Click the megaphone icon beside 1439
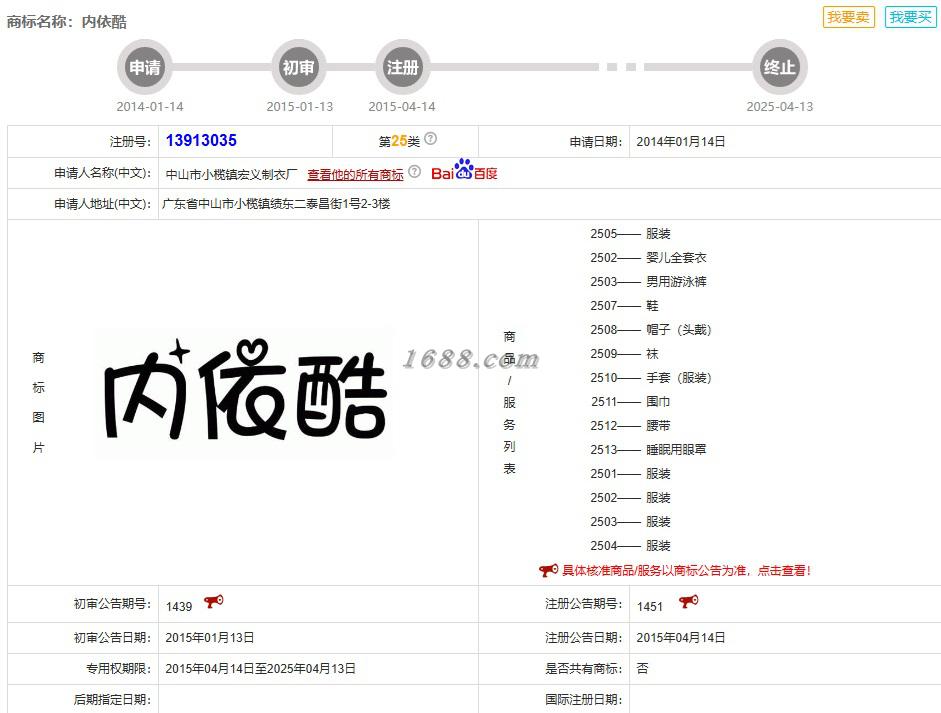Viewport: 941px width, 713px height. 214,601
